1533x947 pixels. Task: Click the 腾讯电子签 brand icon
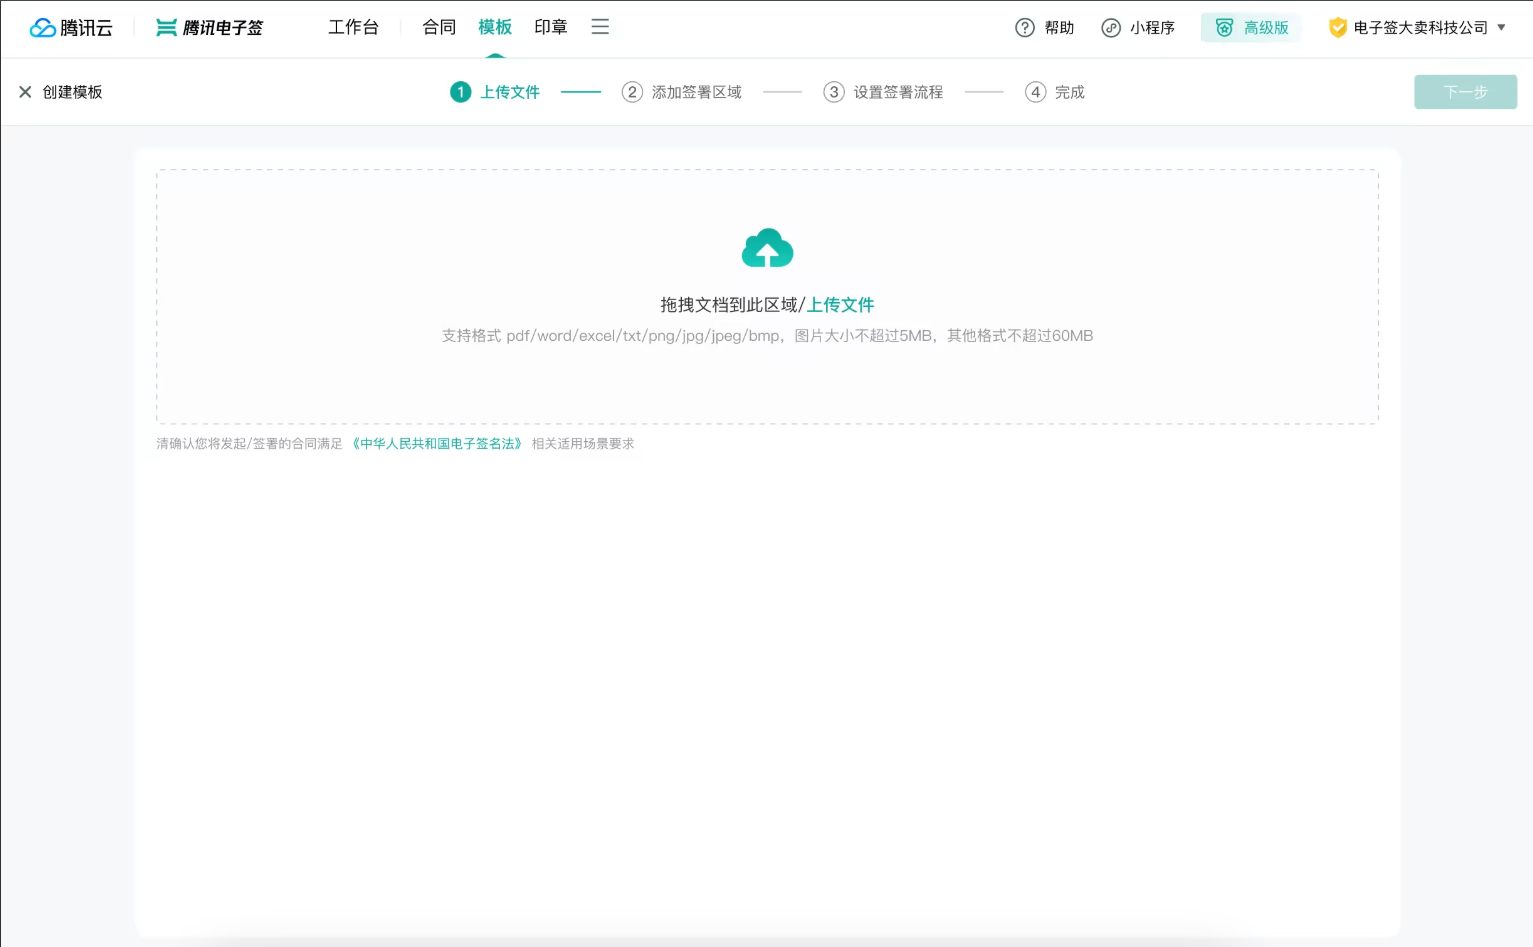point(166,27)
